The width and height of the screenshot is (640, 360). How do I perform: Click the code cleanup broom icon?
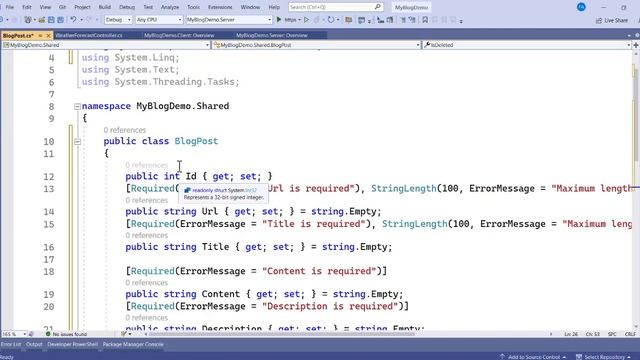point(124,334)
